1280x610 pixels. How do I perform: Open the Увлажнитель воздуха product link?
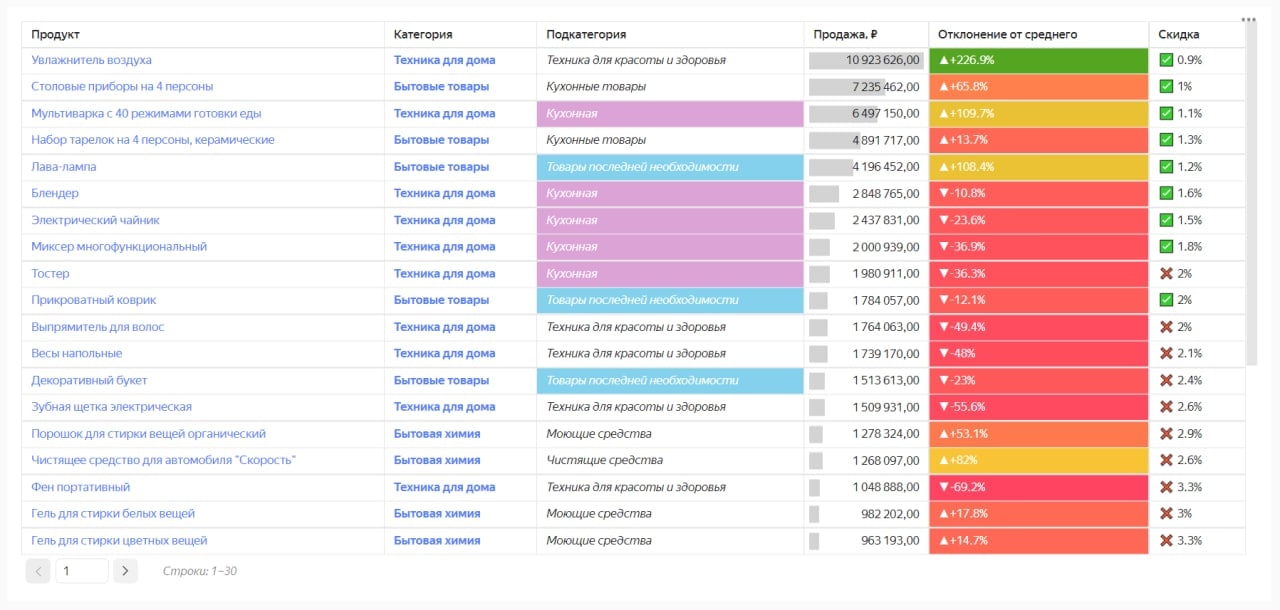click(92, 60)
